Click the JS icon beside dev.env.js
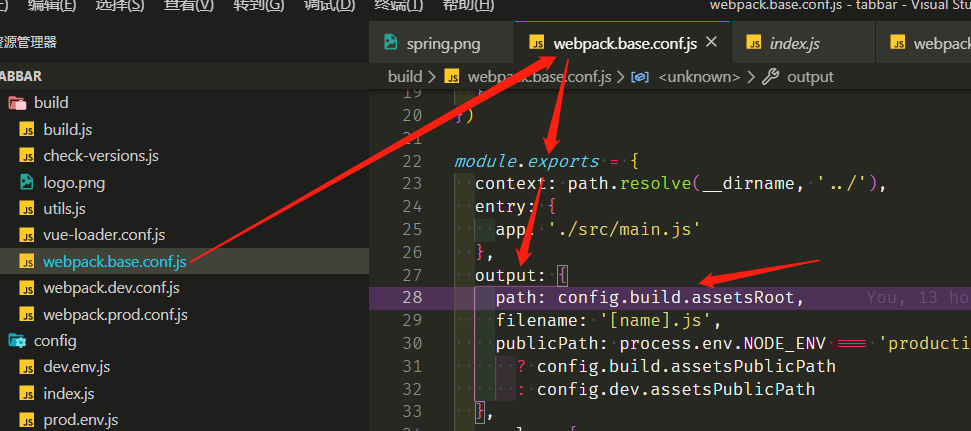Image resolution: width=971 pixels, height=431 pixels. coord(27,367)
